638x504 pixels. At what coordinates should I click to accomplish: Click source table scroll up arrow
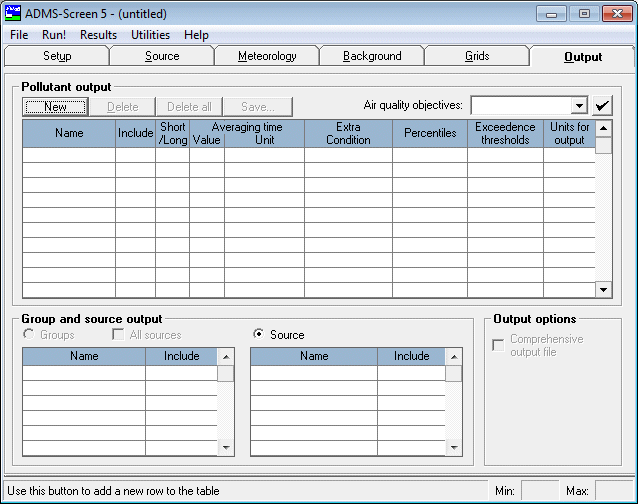454,357
